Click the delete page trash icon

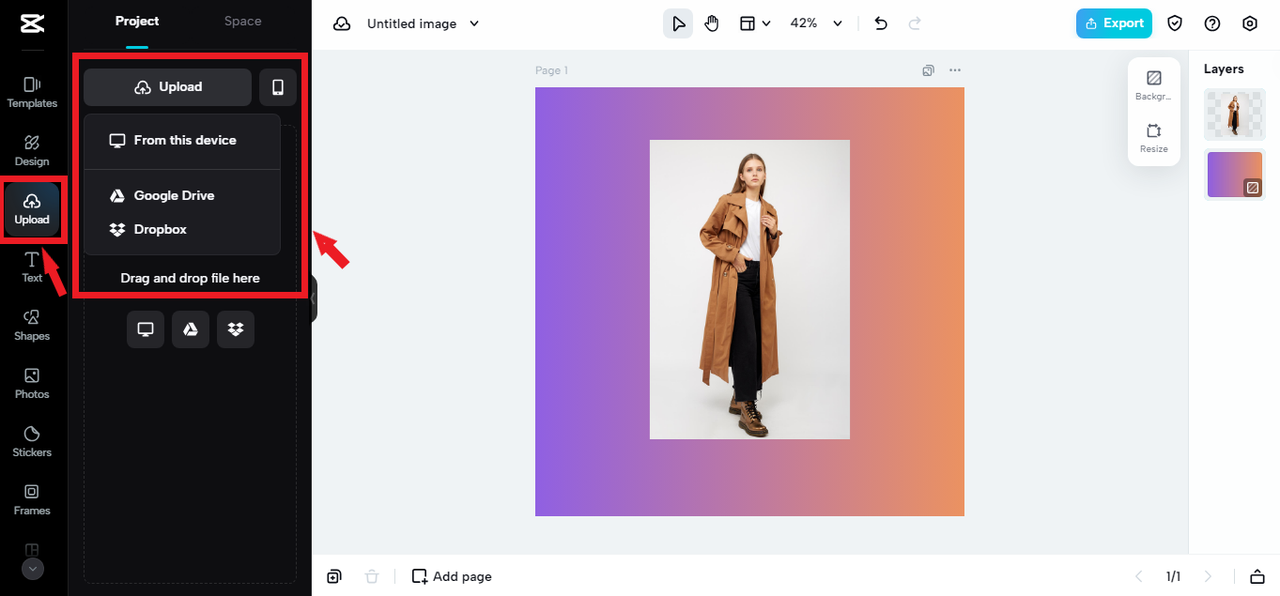(372, 577)
